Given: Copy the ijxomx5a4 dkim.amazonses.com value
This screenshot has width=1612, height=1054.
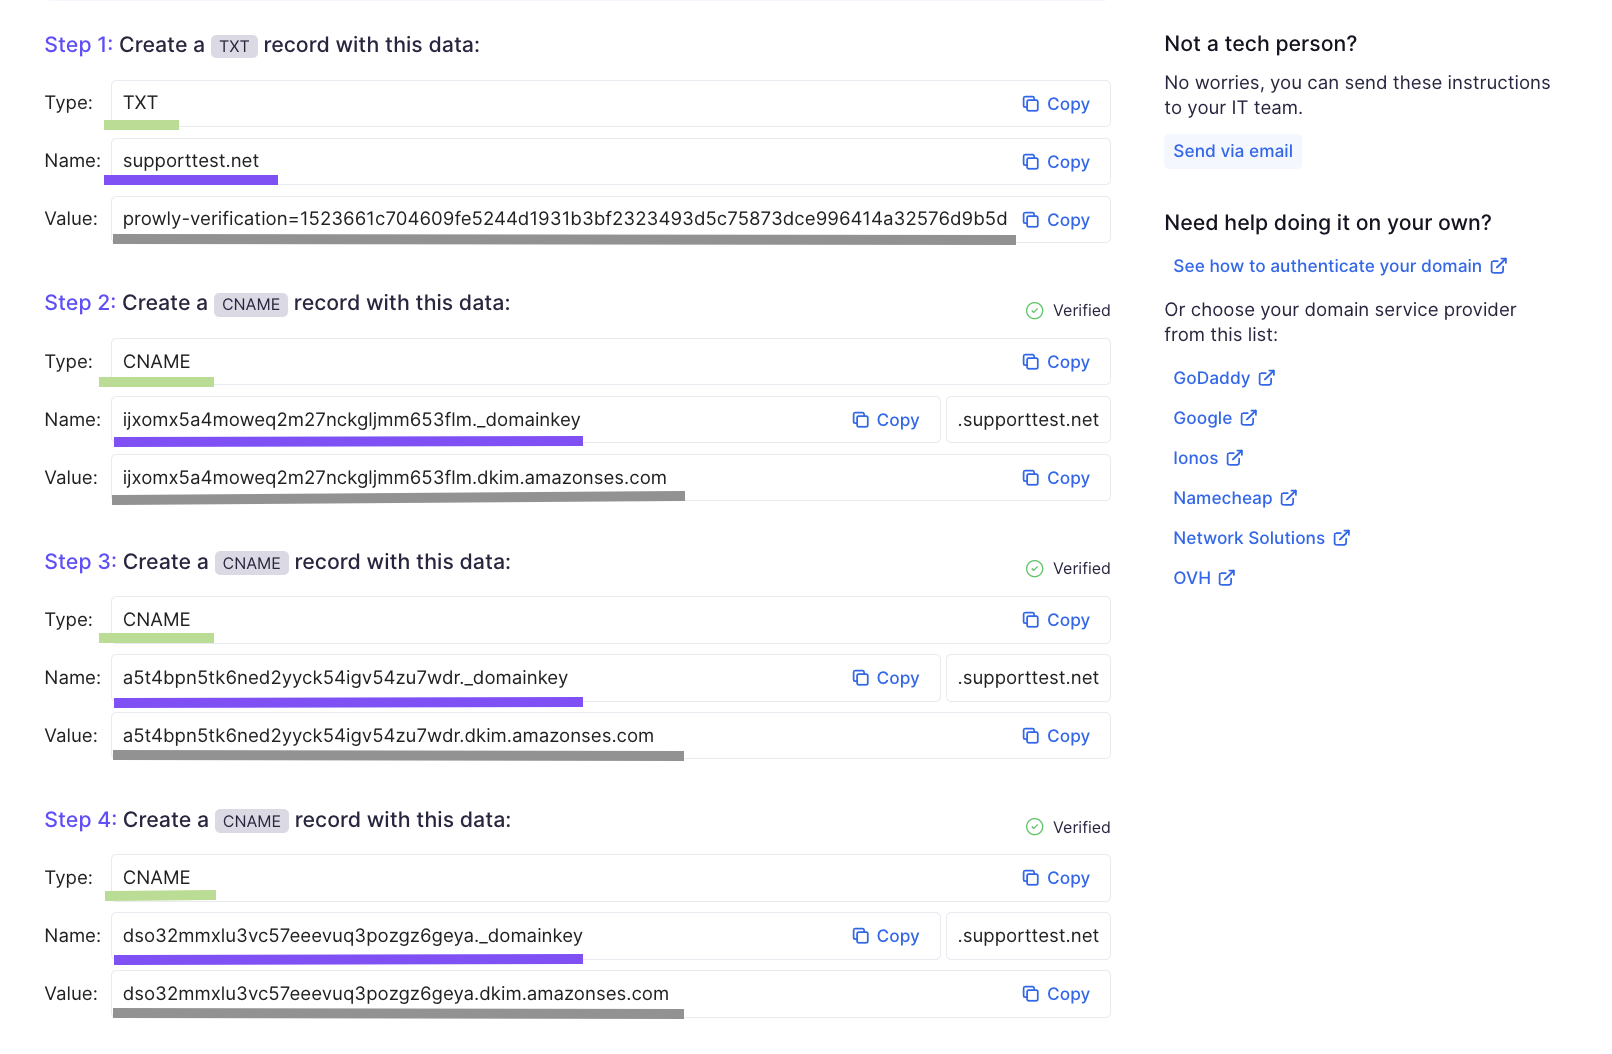Looking at the screenshot, I should [1055, 478].
